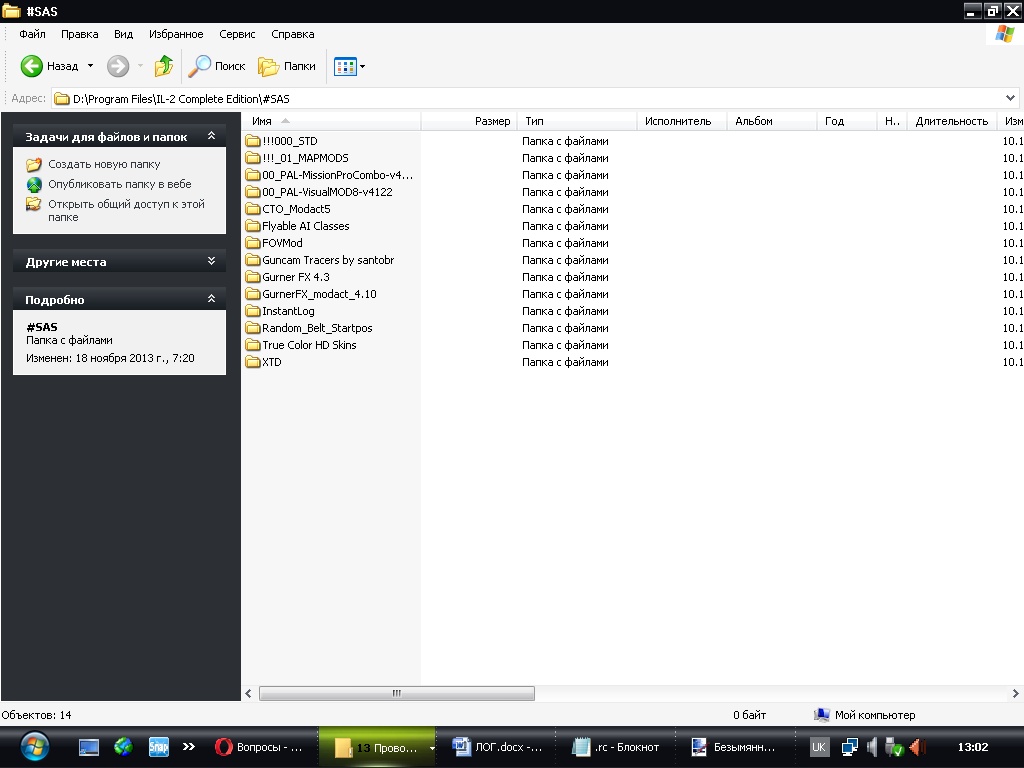This screenshot has height=768, width=1024.
Task: Launch the globe browser quick launch icon
Action: pos(123,746)
